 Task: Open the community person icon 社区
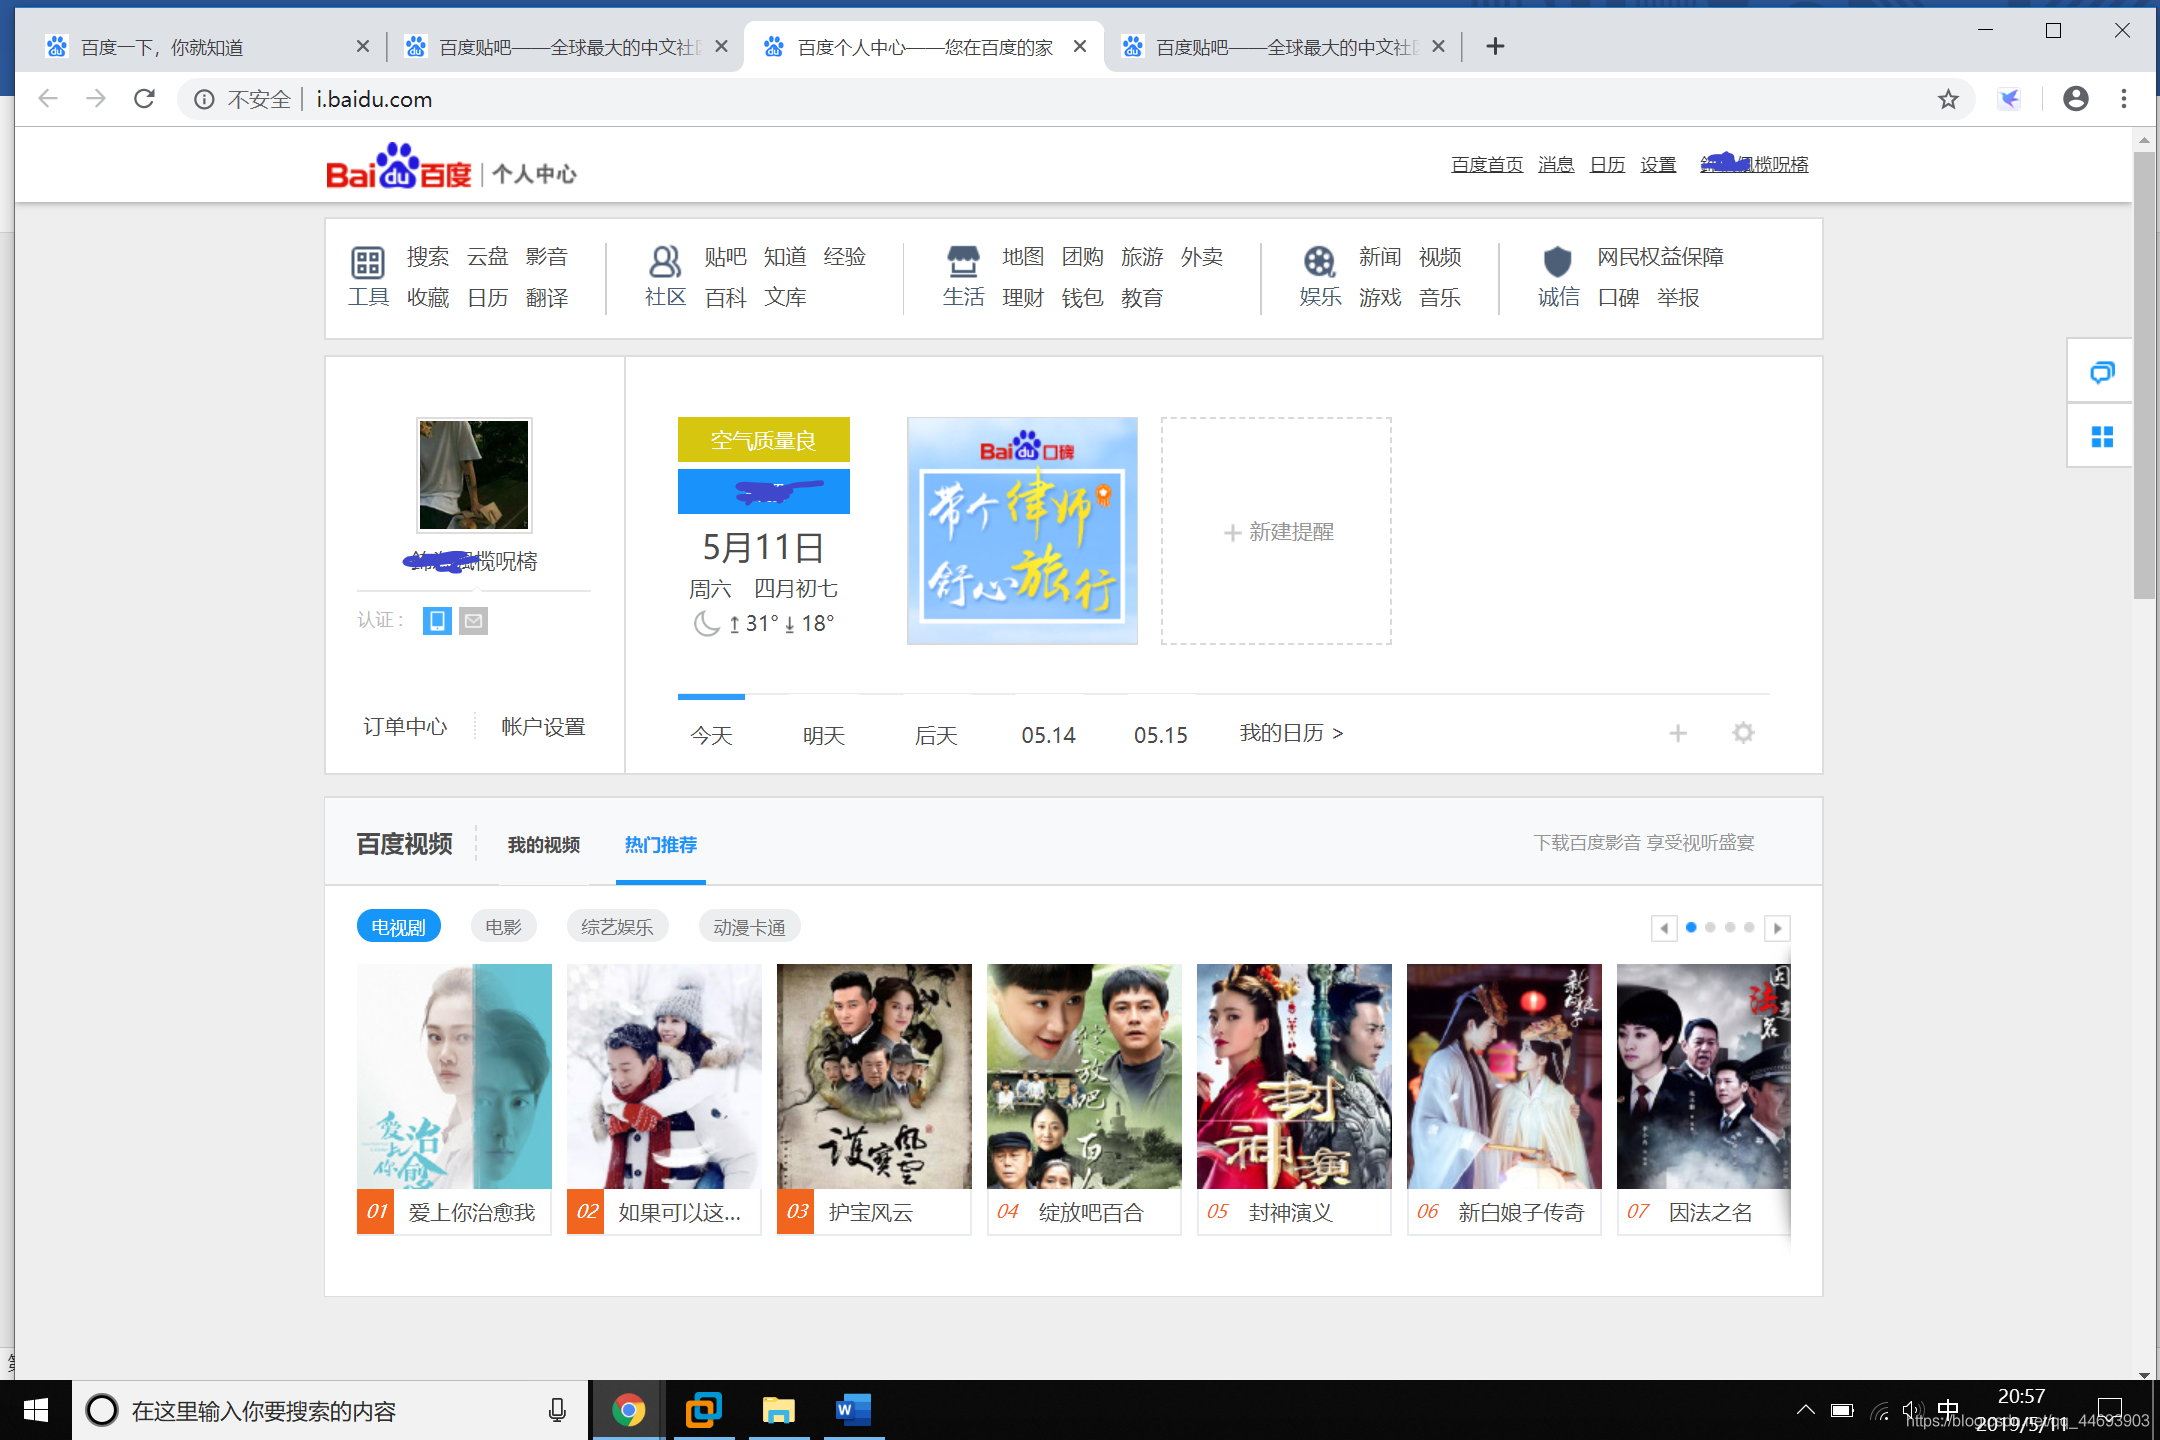(x=665, y=262)
